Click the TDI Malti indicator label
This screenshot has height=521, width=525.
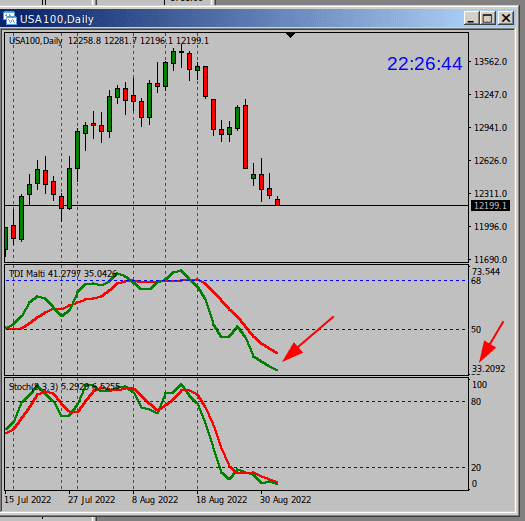pos(63,274)
